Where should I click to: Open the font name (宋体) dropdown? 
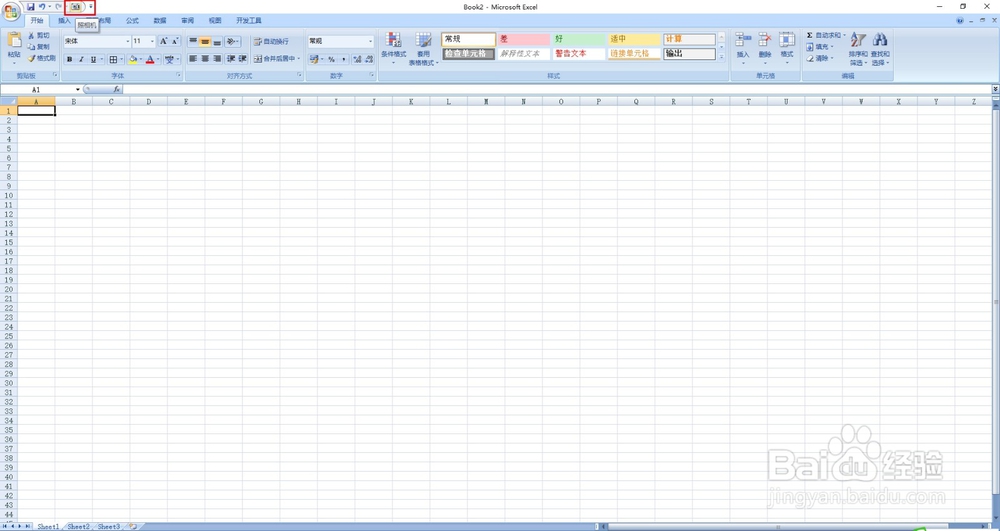click(x=128, y=41)
